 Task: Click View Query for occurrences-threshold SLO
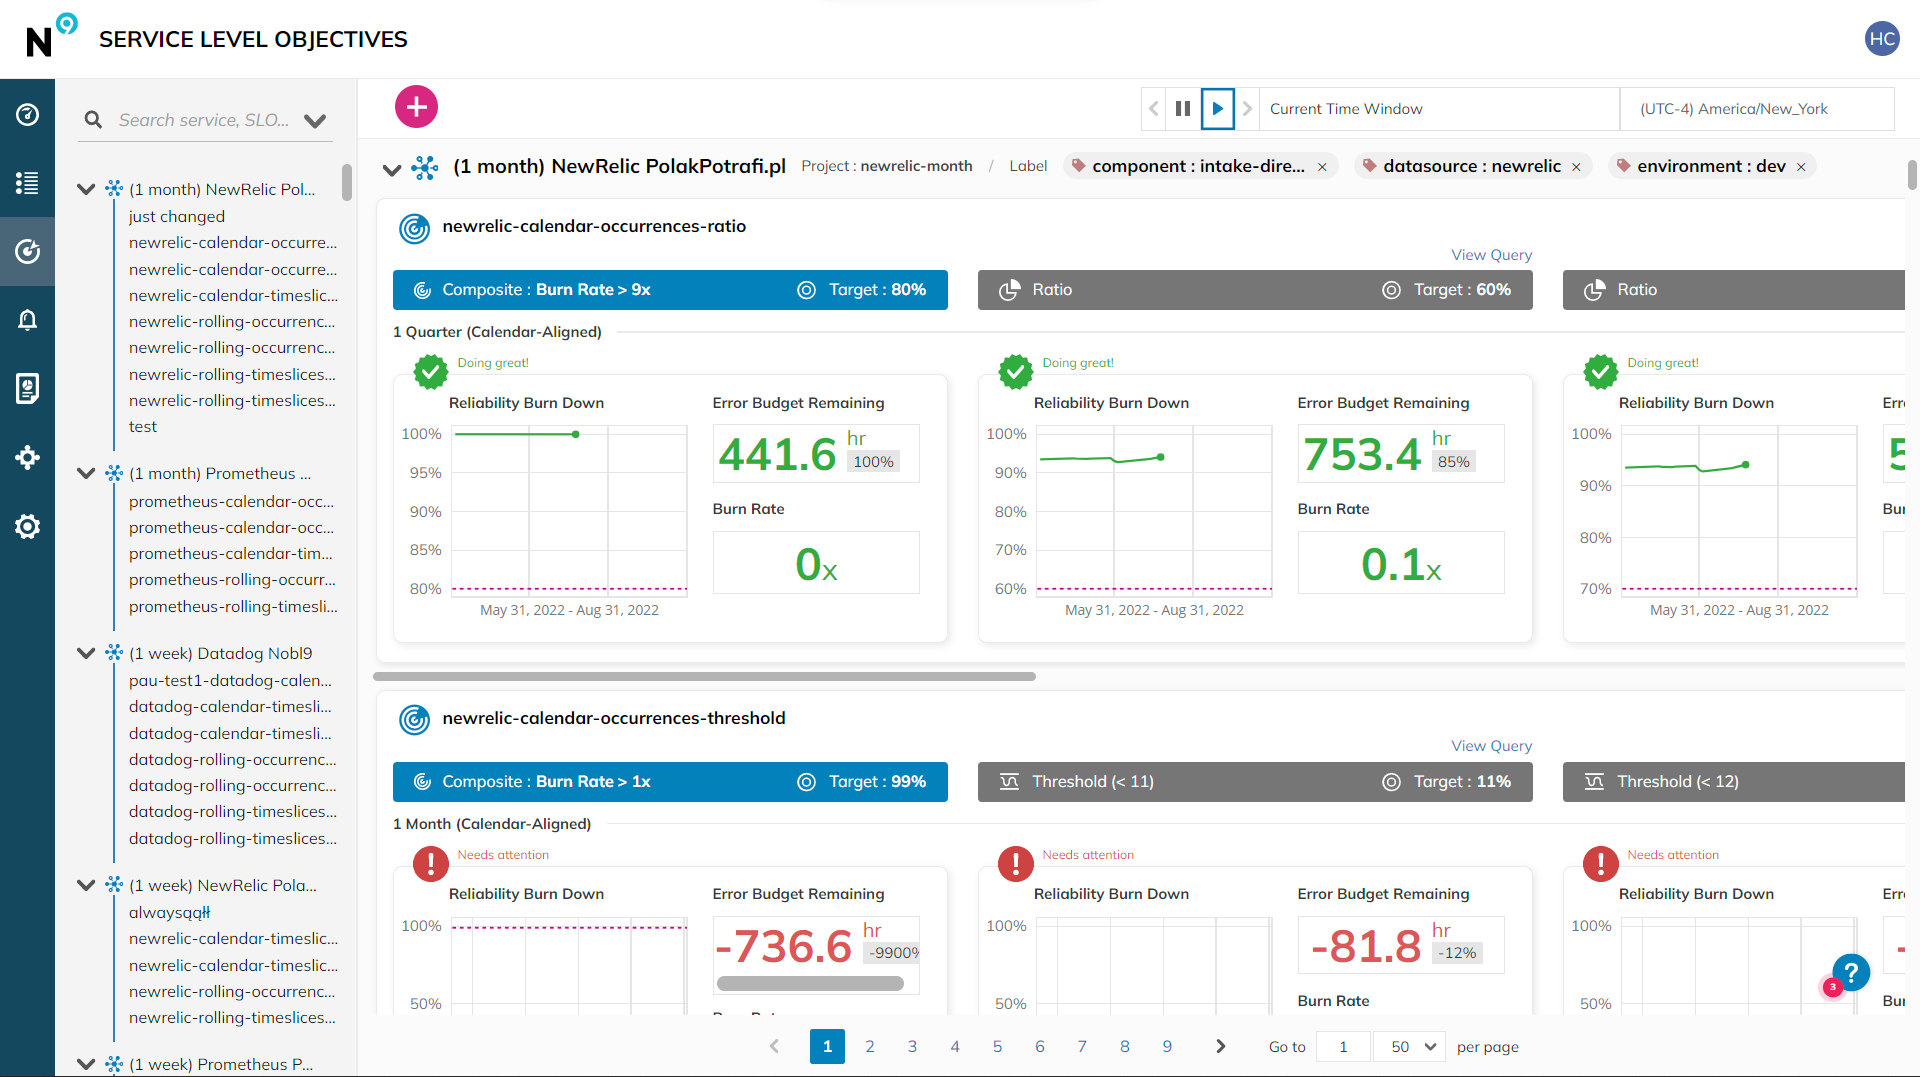coord(1491,746)
